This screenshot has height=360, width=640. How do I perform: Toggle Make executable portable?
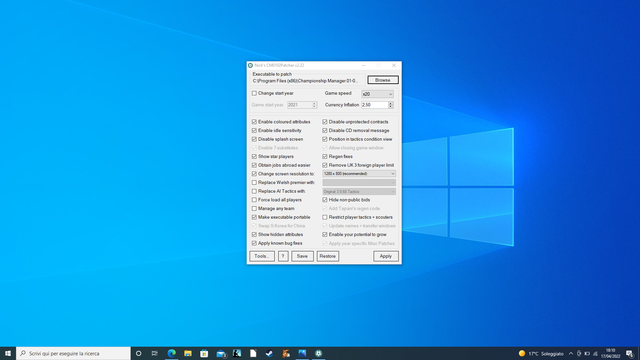[254, 217]
